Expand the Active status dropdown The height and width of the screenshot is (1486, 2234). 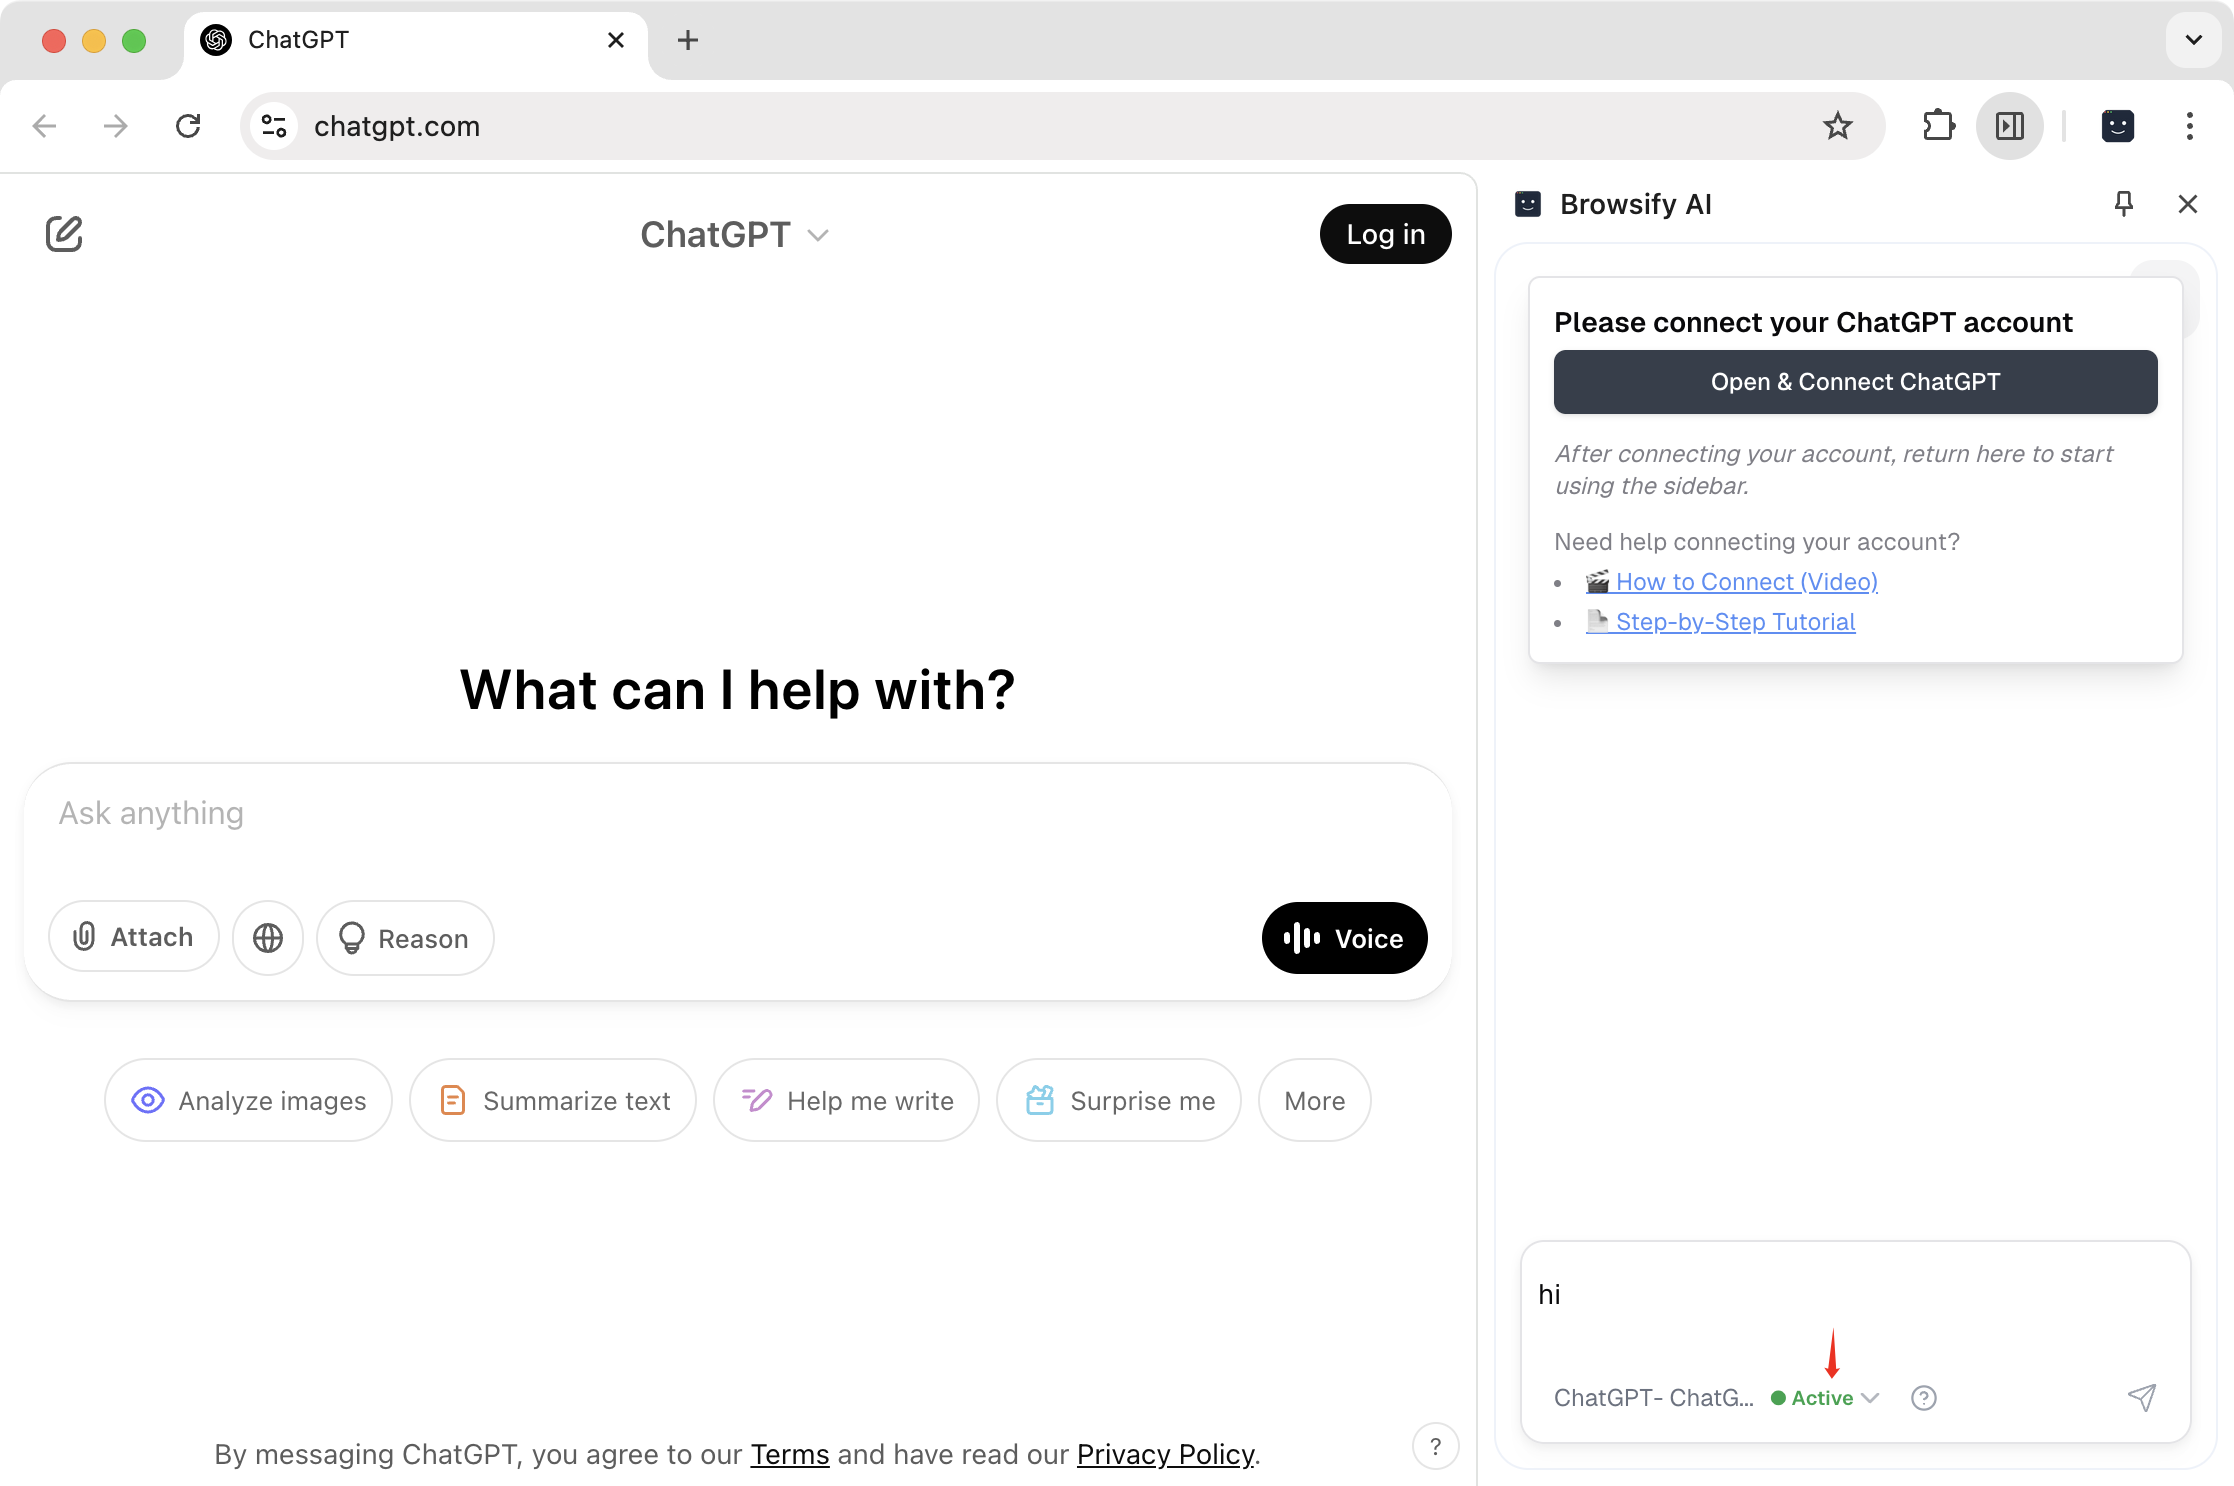[1825, 1398]
